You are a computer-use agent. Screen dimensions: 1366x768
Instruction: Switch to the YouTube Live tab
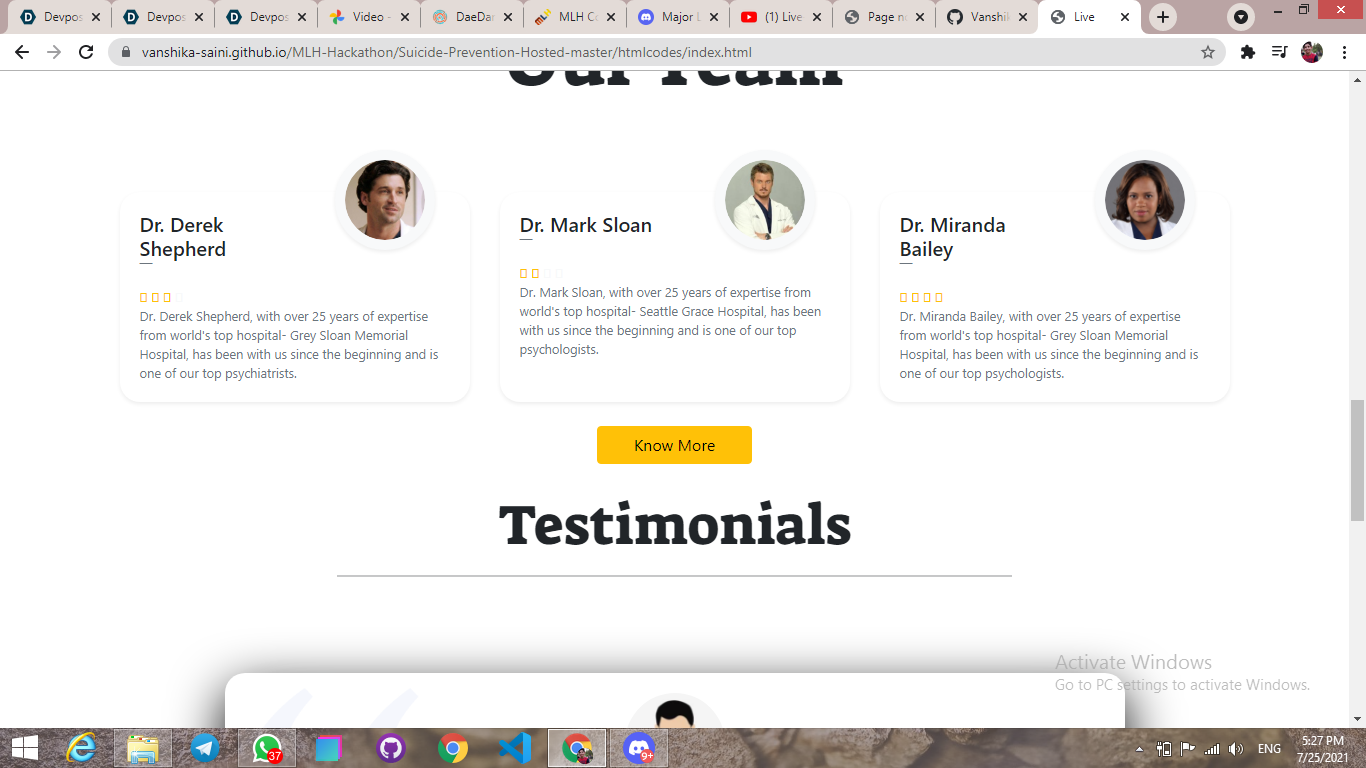[x=782, y=17]
